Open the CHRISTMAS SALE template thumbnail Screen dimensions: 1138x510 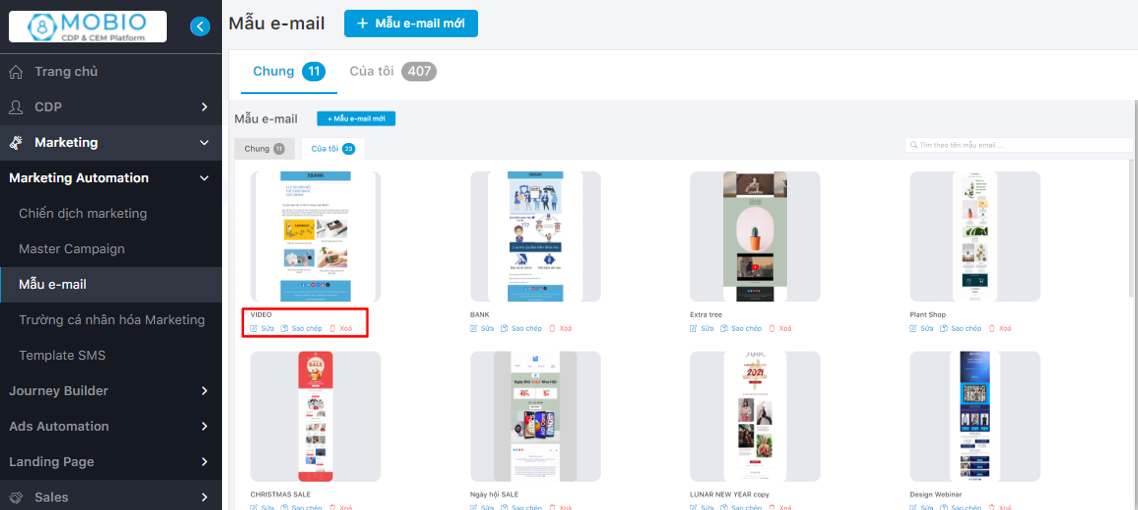(x=316, y=416)
